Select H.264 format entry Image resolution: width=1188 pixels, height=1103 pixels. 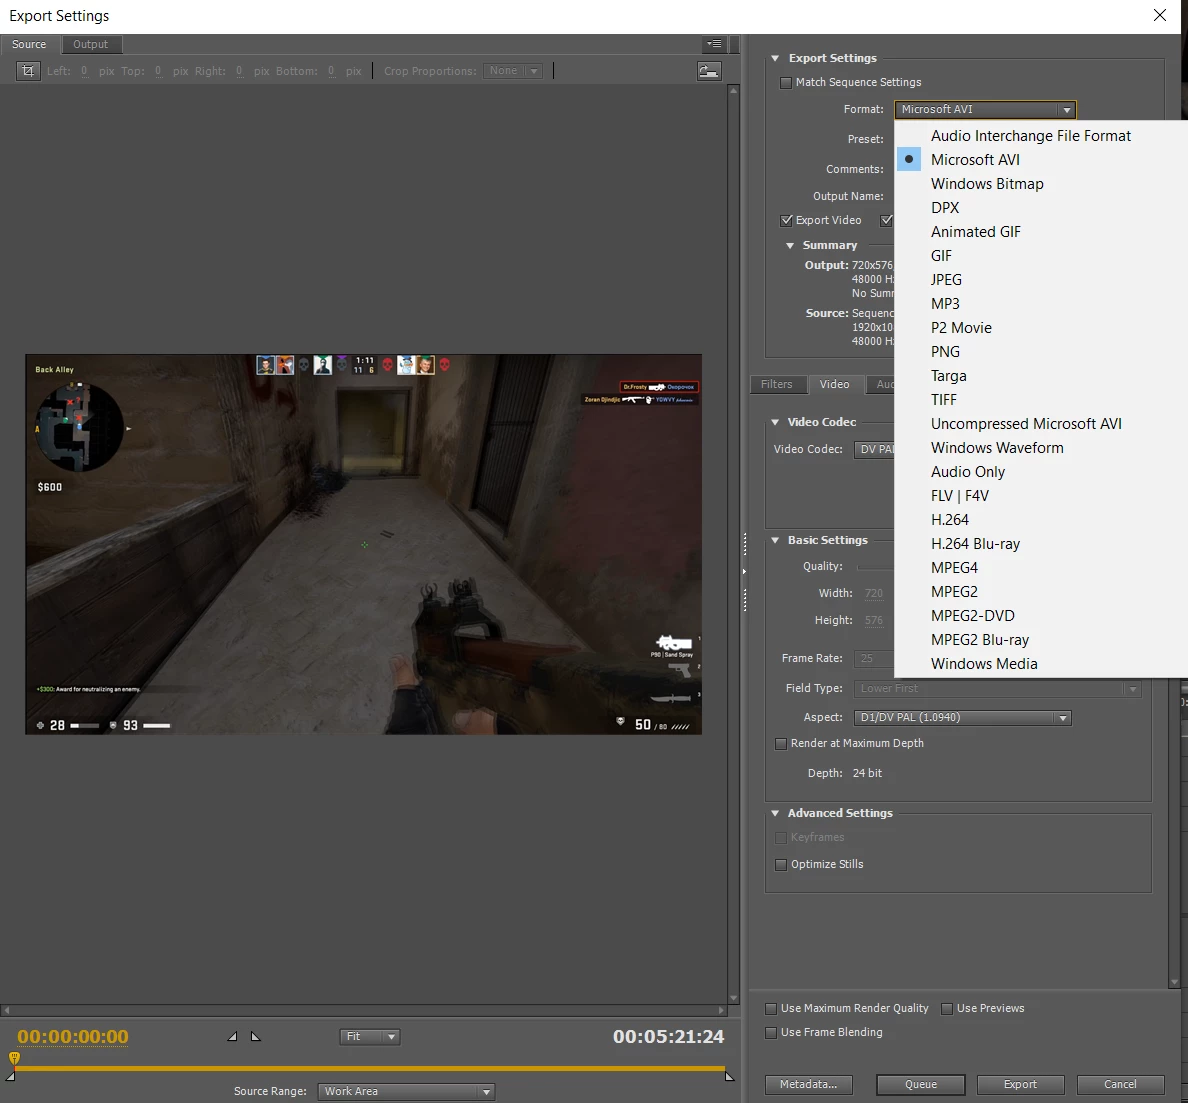click(x=949, y=520)
